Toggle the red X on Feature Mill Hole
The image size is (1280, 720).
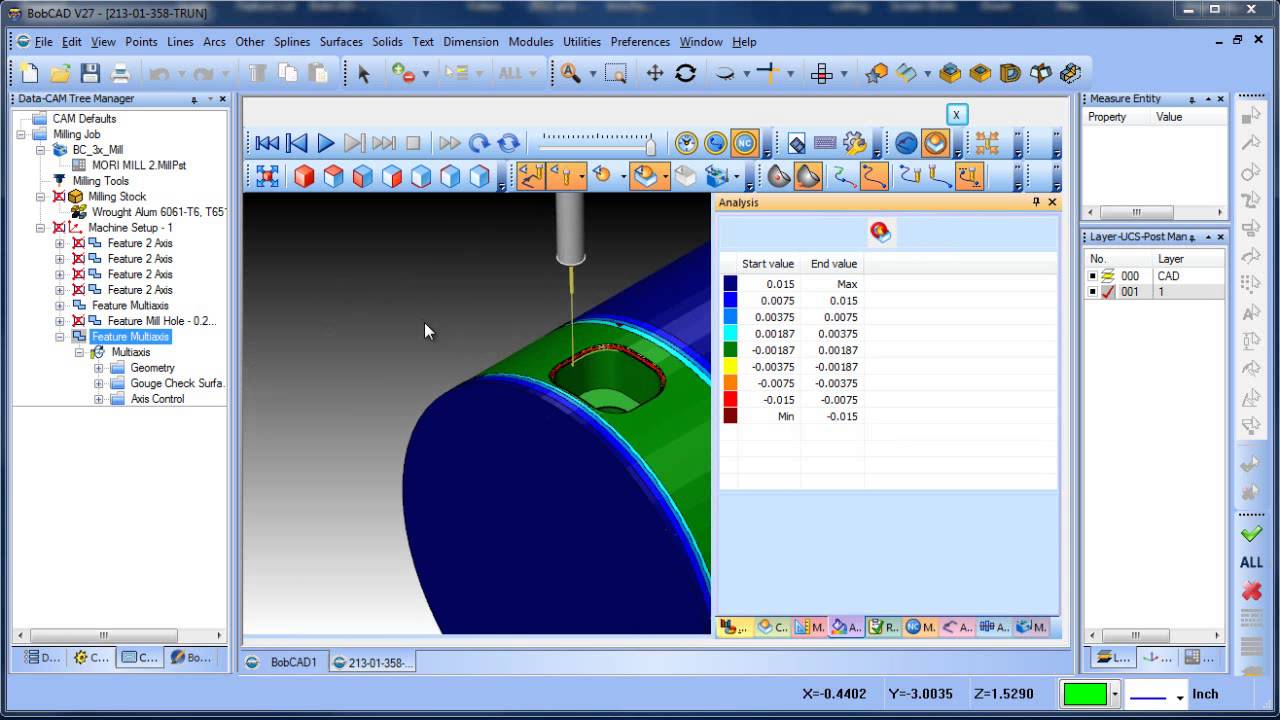pos(79,321)
